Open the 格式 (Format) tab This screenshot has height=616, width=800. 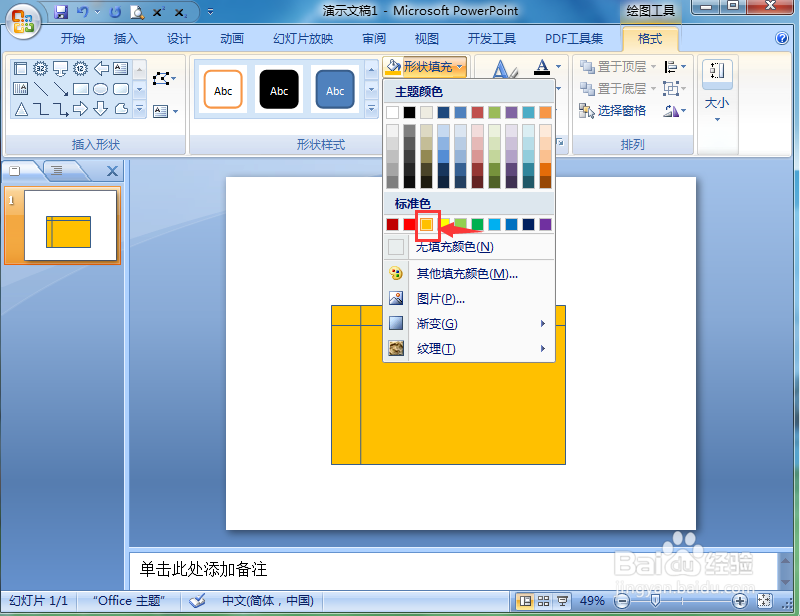[650, 38]
